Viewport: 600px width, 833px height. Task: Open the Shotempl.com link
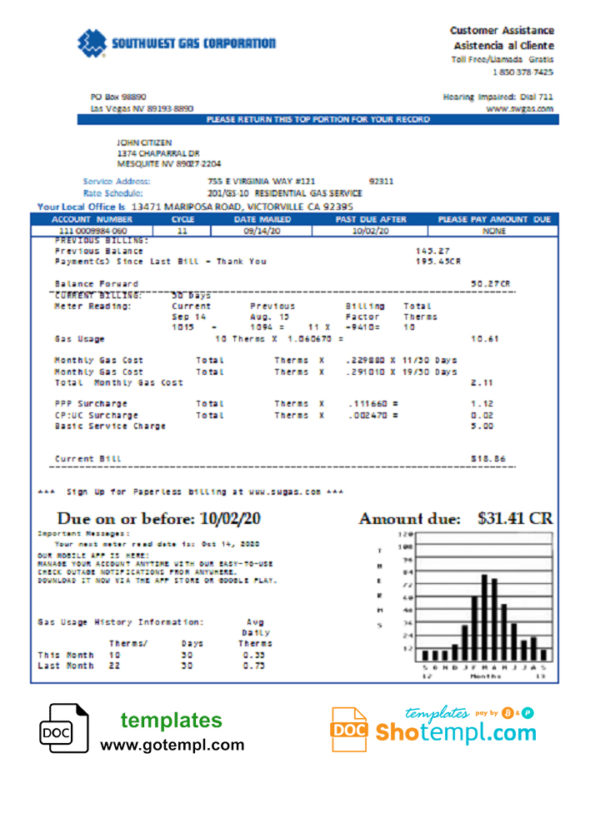[x=456, y=733]
